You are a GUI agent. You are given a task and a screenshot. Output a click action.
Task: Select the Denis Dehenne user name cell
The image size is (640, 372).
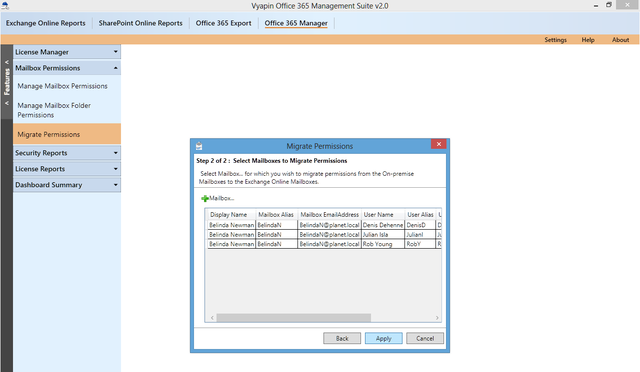[383, 225]
